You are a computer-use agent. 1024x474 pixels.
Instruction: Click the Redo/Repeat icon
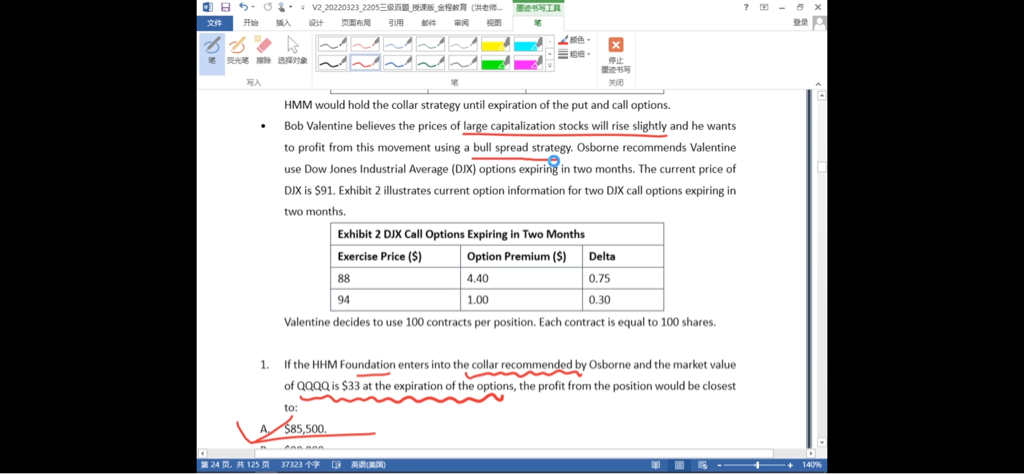click(x=267, y=7)
